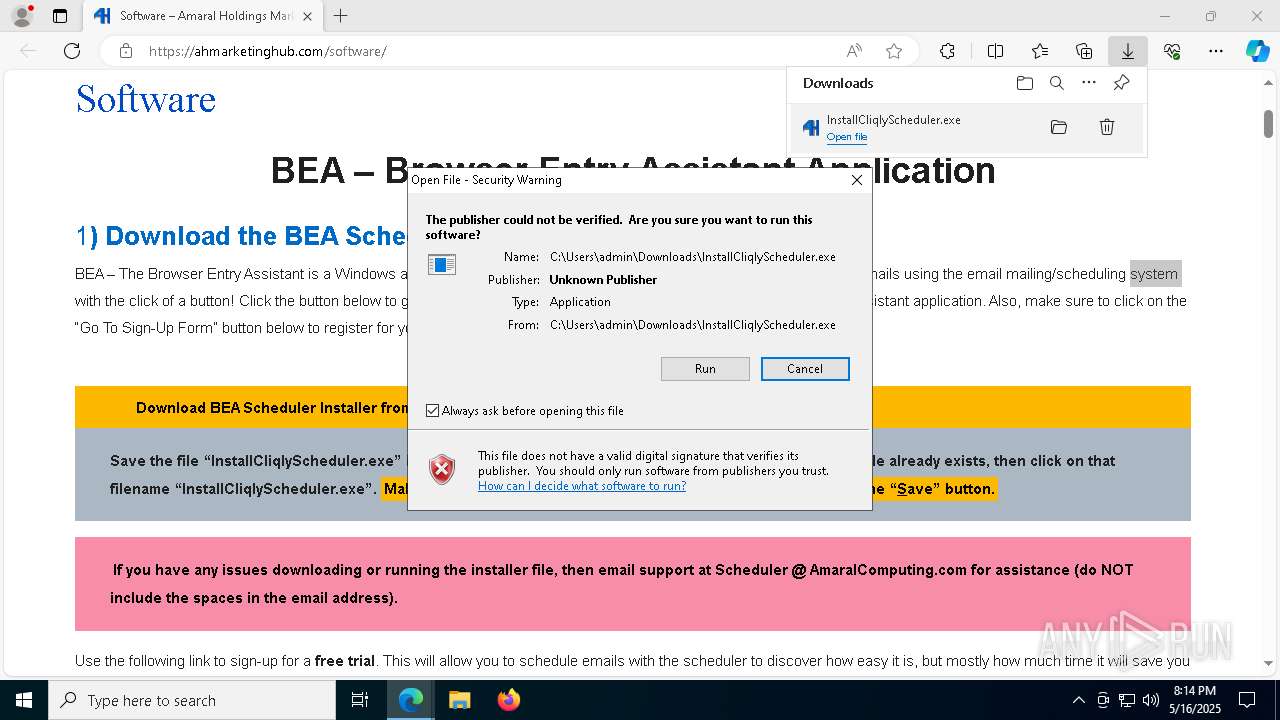Open the tab actions menu icon
Screen dimensions: 1280x720
[x=60, y=16]
